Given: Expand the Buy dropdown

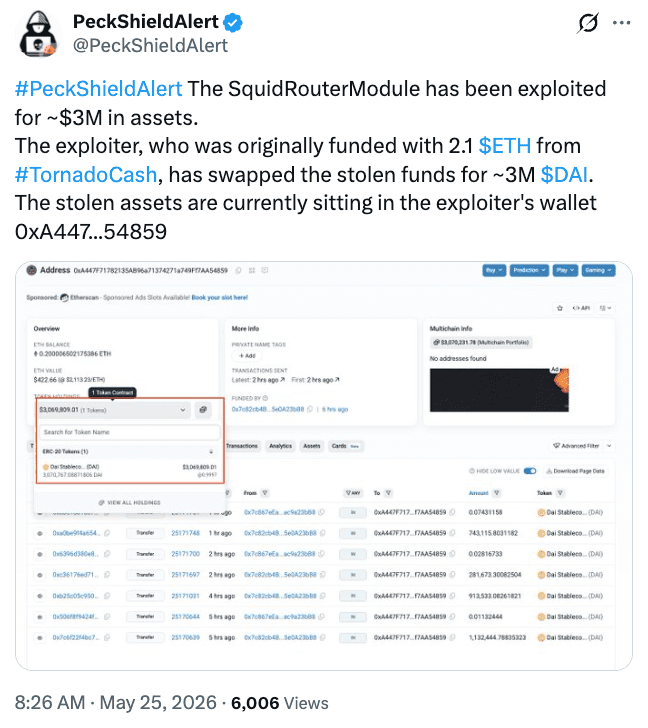Looking at the screenshot, I should click(494, 270).
